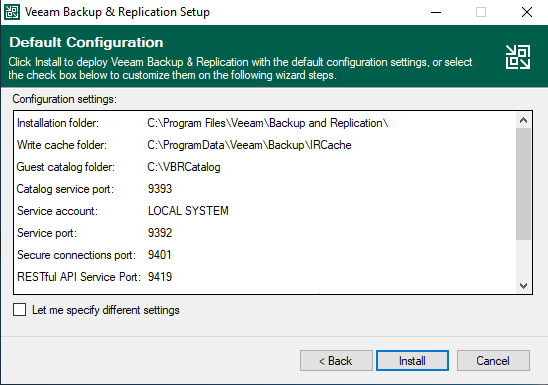Click the Catalog service port value 9393

click(x=160, y=189)
